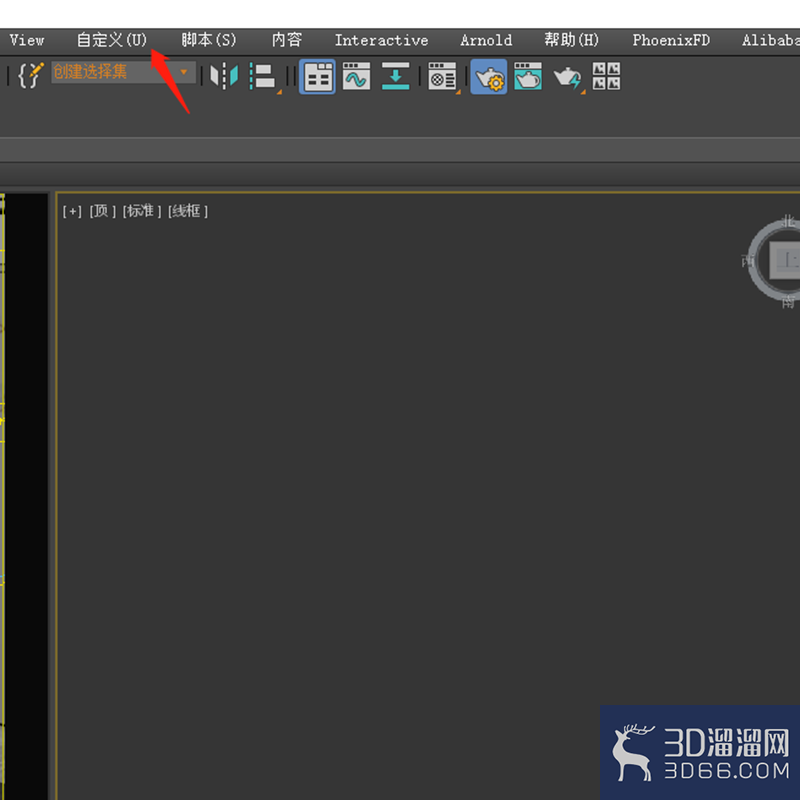The width and height of the screenshot is (800, 800).
Task: Expand the 创建选择集 dropdown arrow
Action: pos(184,72)
